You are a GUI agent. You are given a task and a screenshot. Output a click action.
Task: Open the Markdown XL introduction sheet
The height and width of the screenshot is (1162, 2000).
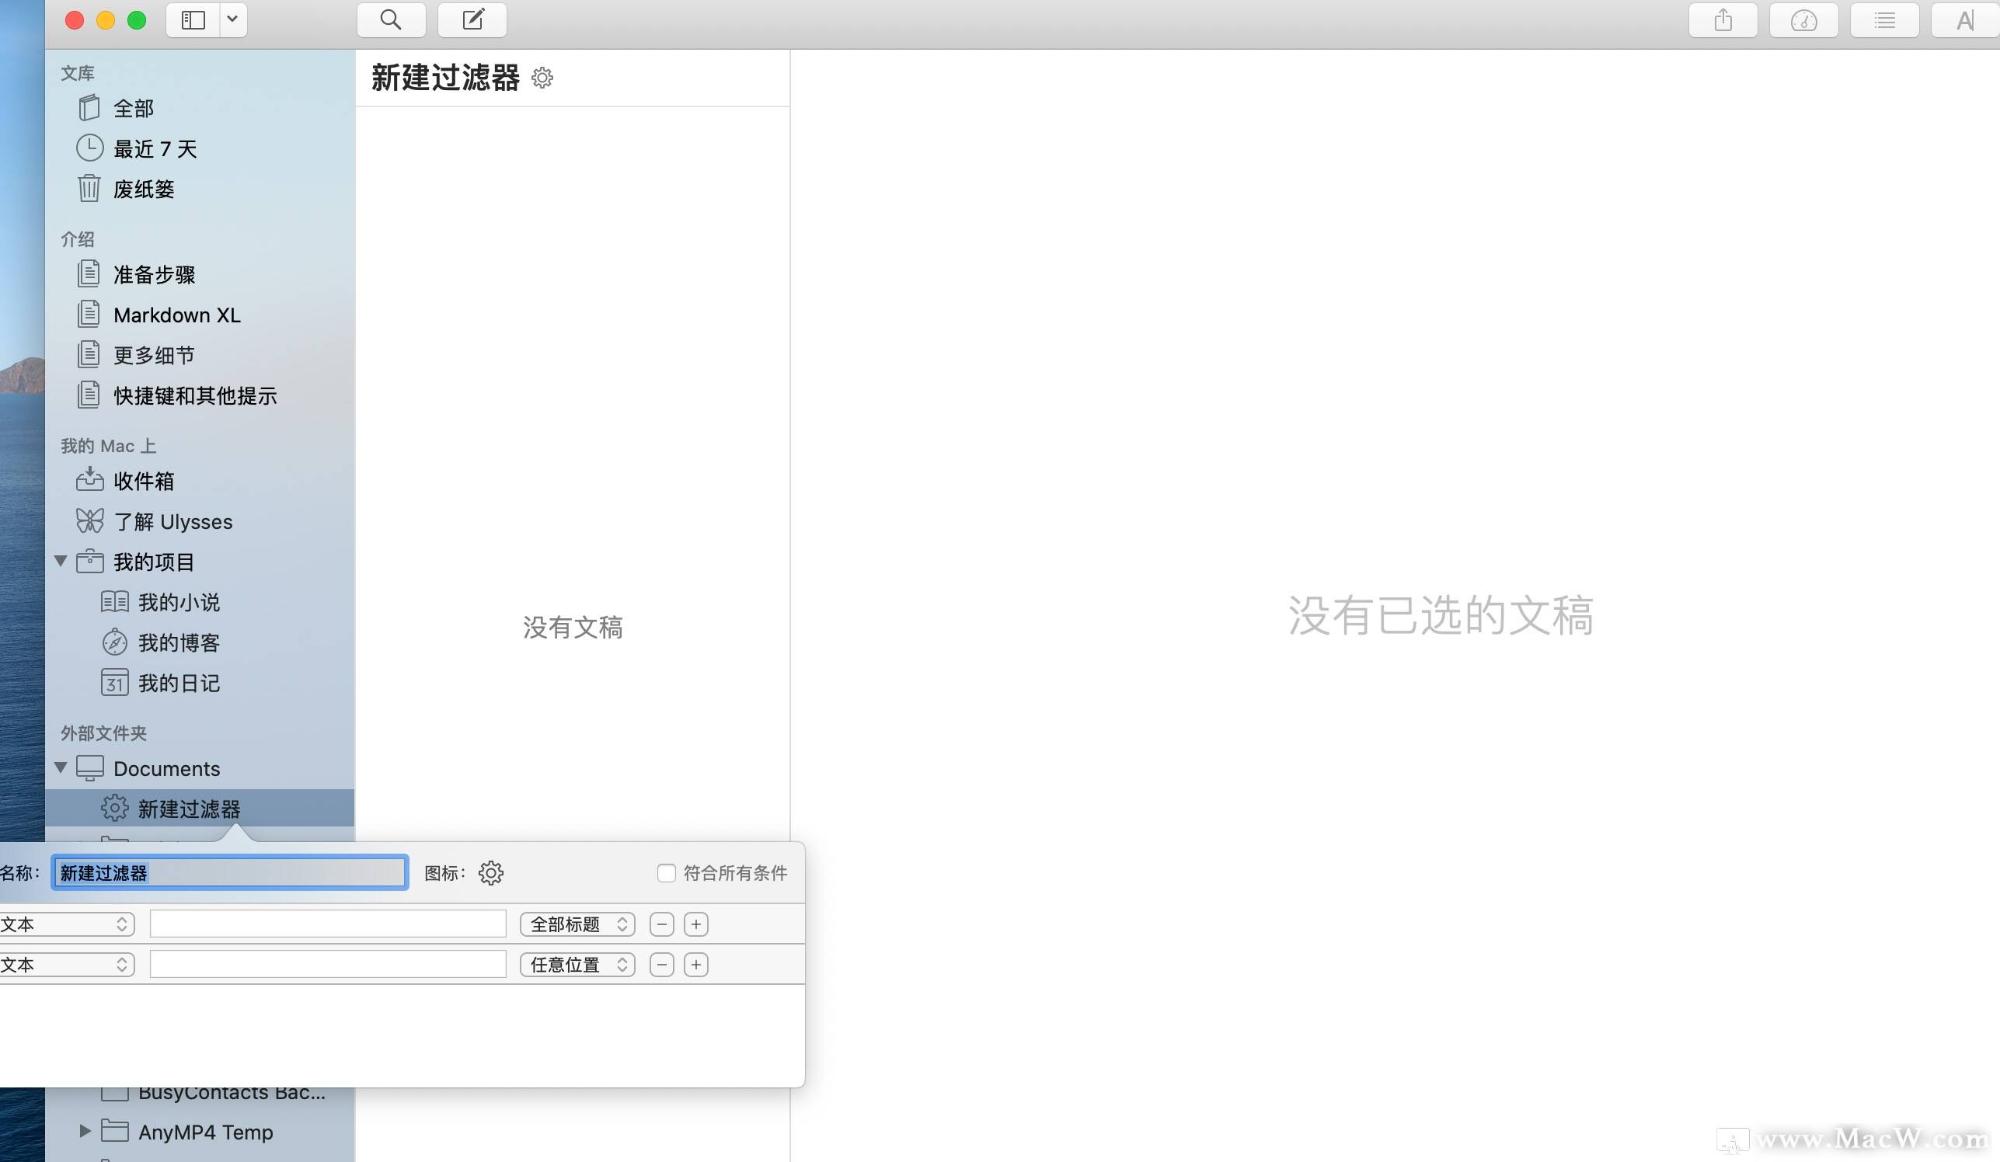click(177, 314)
